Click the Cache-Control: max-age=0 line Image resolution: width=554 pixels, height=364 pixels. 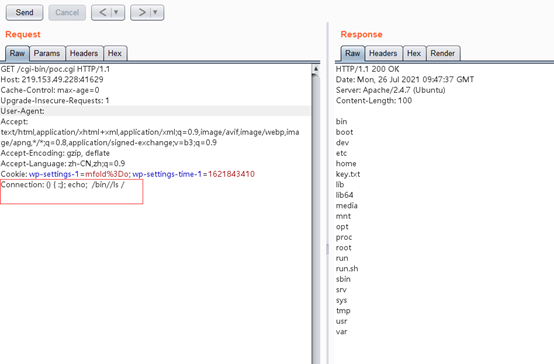tap(50, 90)
